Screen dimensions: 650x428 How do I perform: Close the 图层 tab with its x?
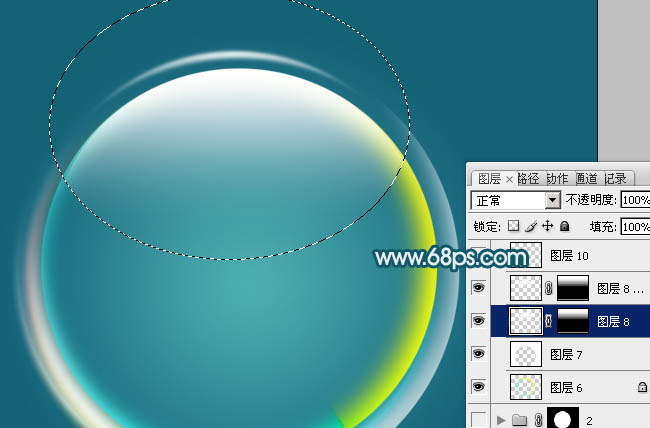pos(509,179)
